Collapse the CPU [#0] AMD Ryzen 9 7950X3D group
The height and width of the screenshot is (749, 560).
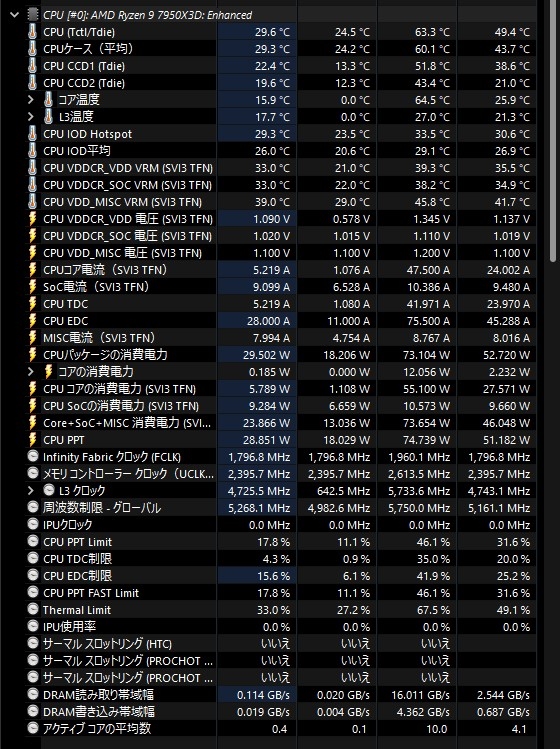point(14,15)
